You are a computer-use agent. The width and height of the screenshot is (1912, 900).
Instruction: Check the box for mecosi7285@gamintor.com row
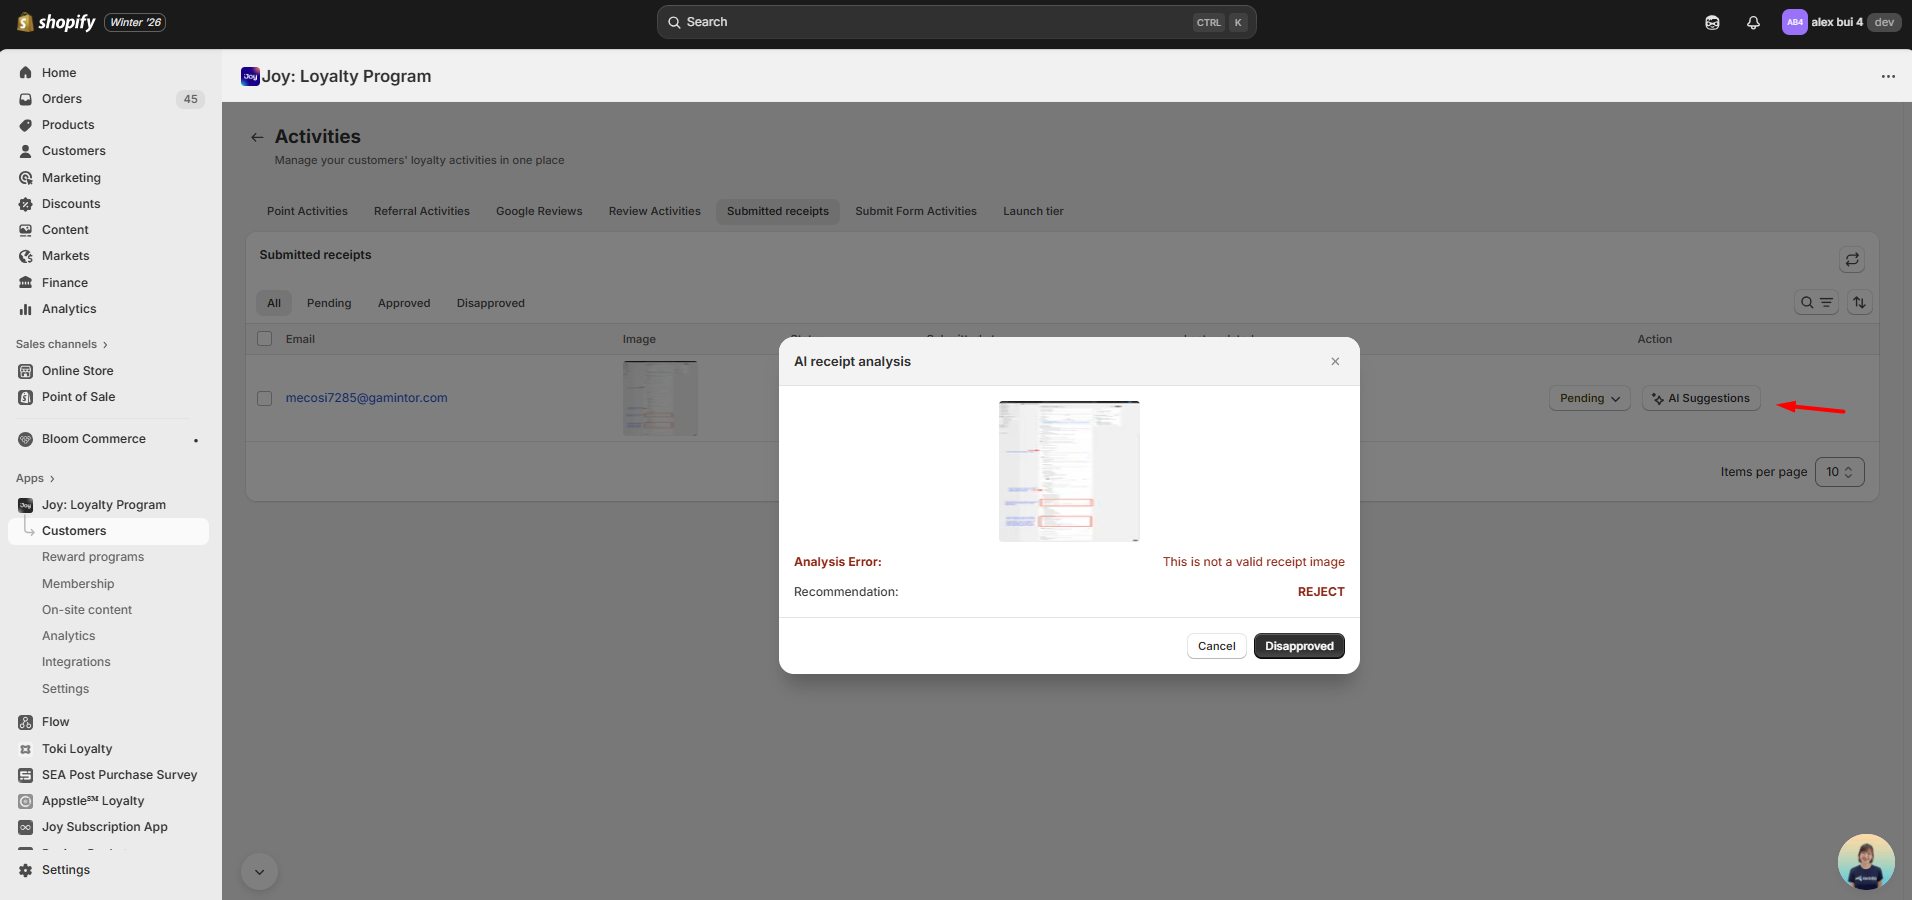coord(265,398)
